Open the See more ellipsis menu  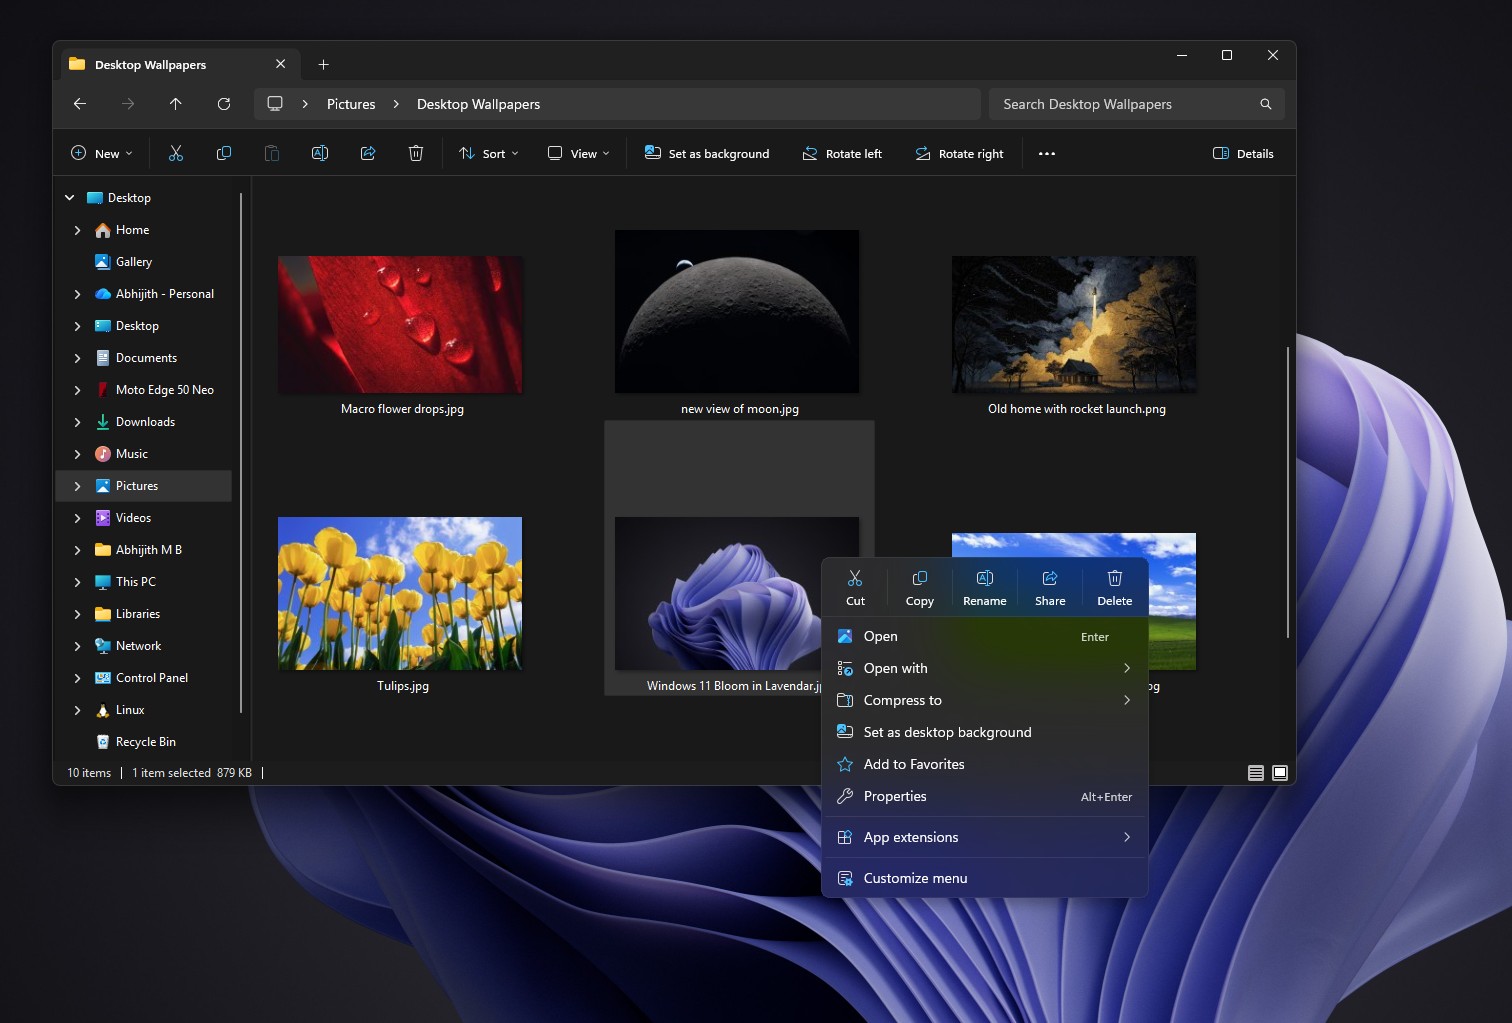[x=1047, y=153]
